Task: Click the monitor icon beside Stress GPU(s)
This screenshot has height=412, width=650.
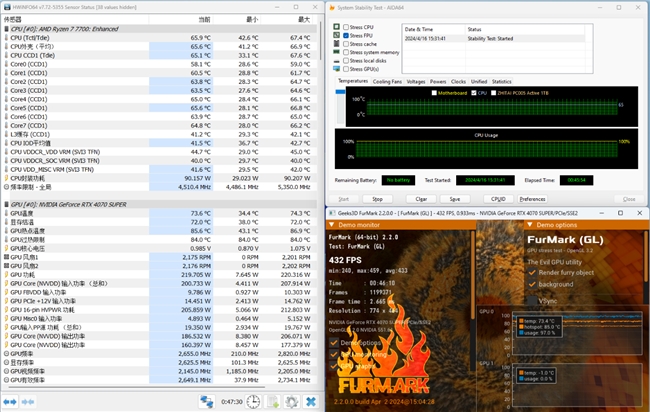Action: tap(337, 69)
